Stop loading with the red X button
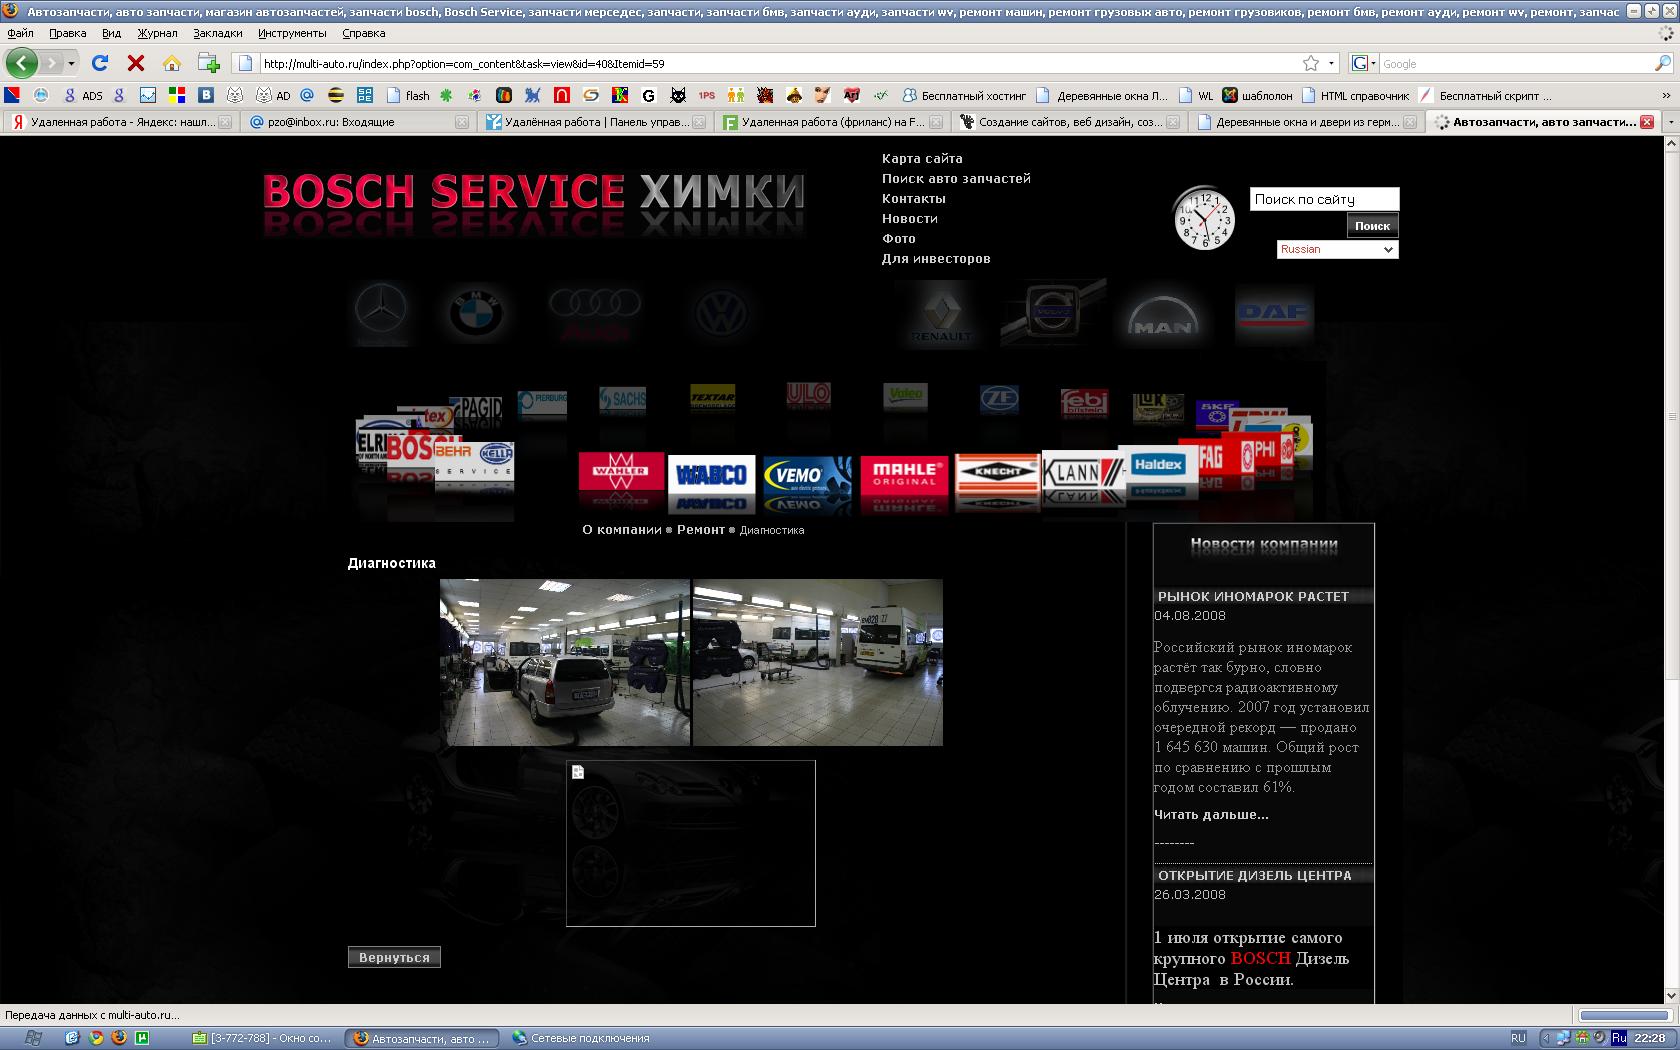This screenshot has height=1050, width=1680. coord(136,63)
